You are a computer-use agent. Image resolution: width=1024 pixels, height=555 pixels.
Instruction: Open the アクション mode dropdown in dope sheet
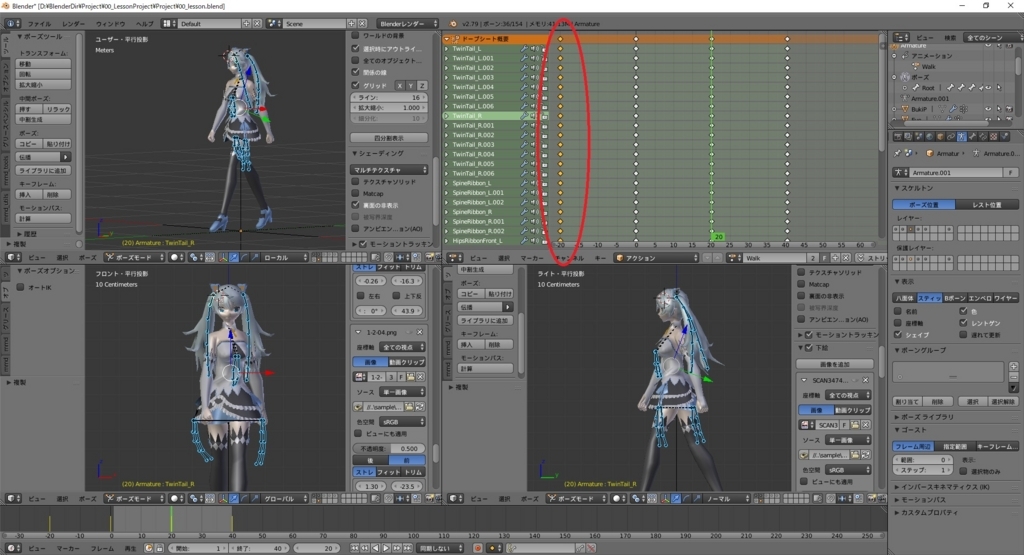tap(656, 258)
